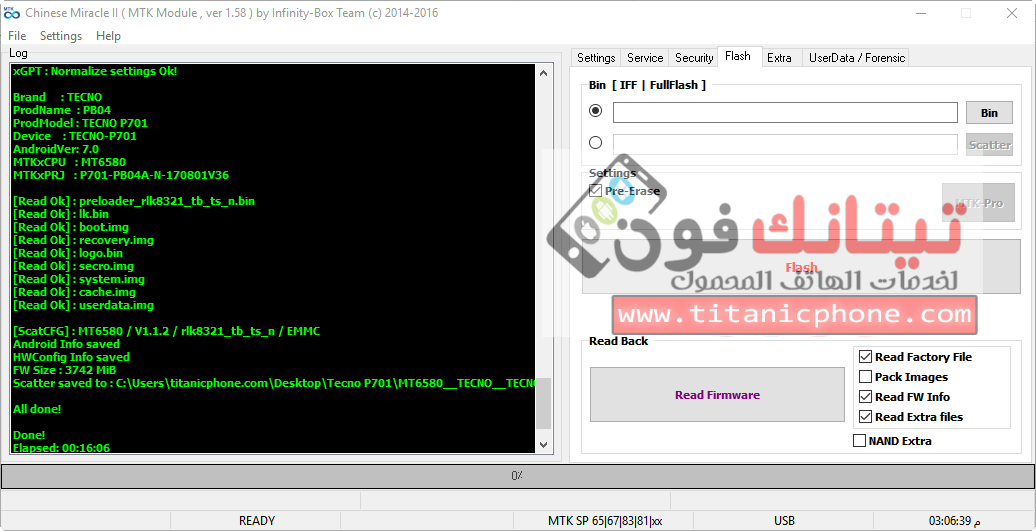The height and width of the screenshot is (531, 1036).
Task: Click log line 'AndroidVer: 7.0'
Action: pos(56,149)
